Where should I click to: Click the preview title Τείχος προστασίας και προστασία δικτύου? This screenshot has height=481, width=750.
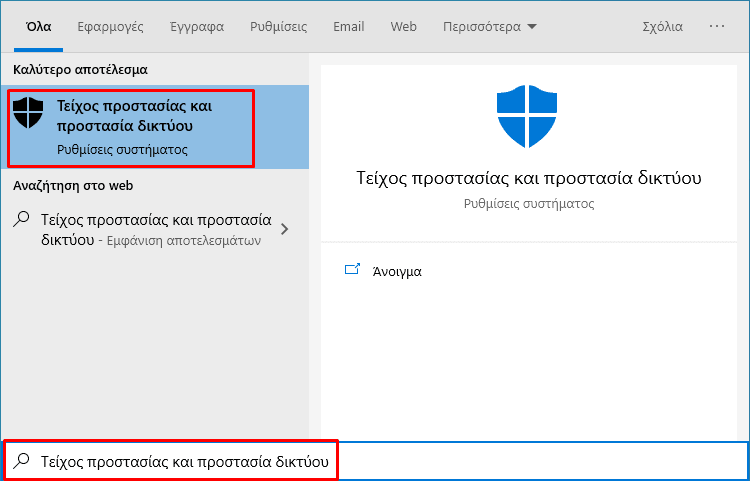tap(529, 178)
